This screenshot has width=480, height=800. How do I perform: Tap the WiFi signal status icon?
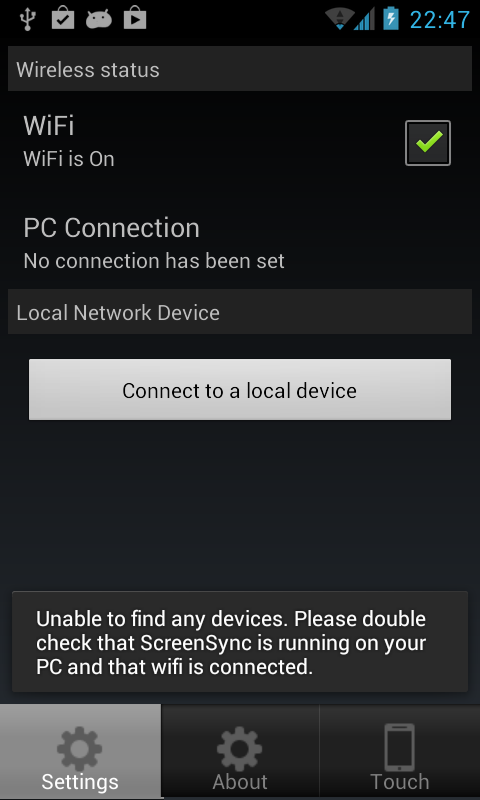pyautogui.click(x=339, y=19)
